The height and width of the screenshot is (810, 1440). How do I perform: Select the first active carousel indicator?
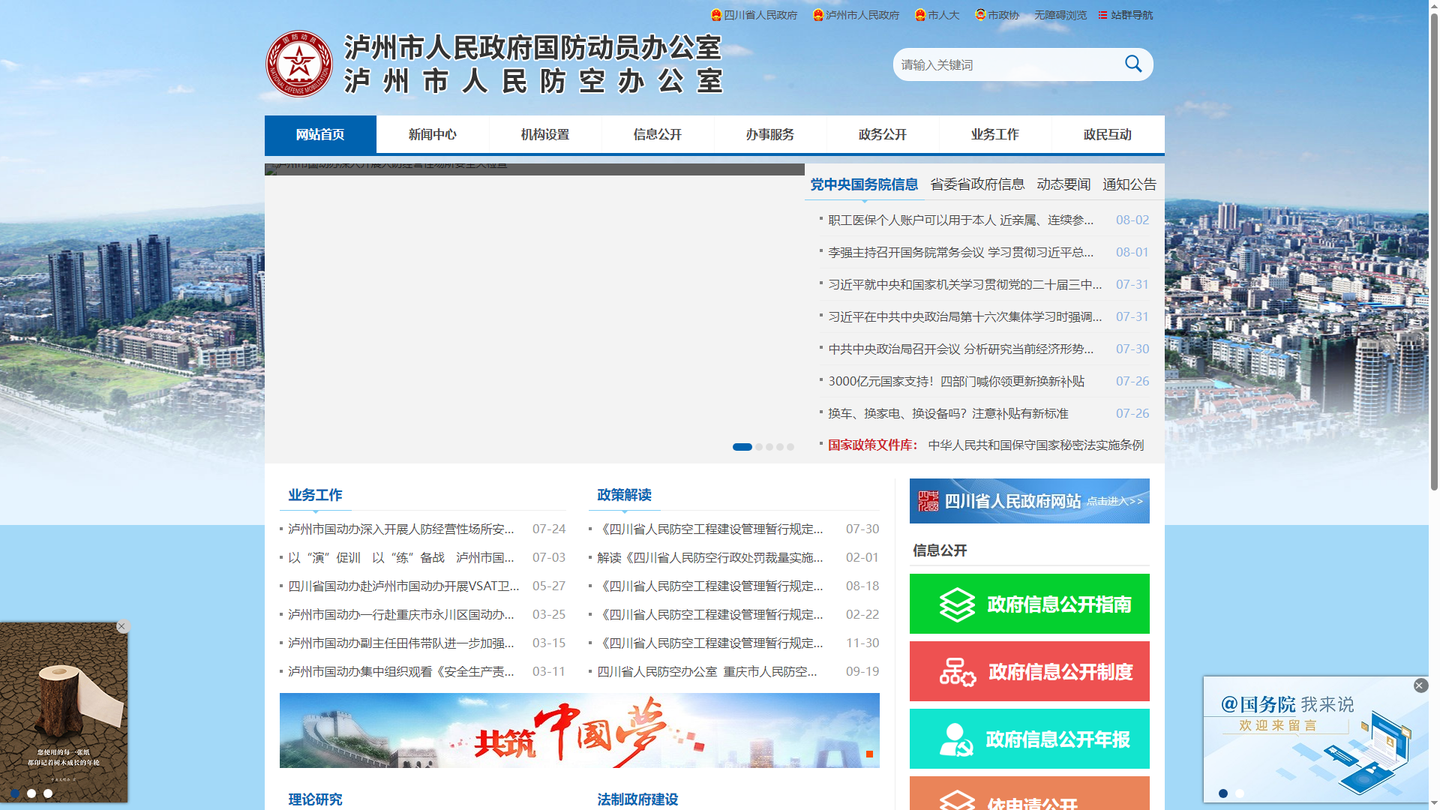[x=742, y=447]
